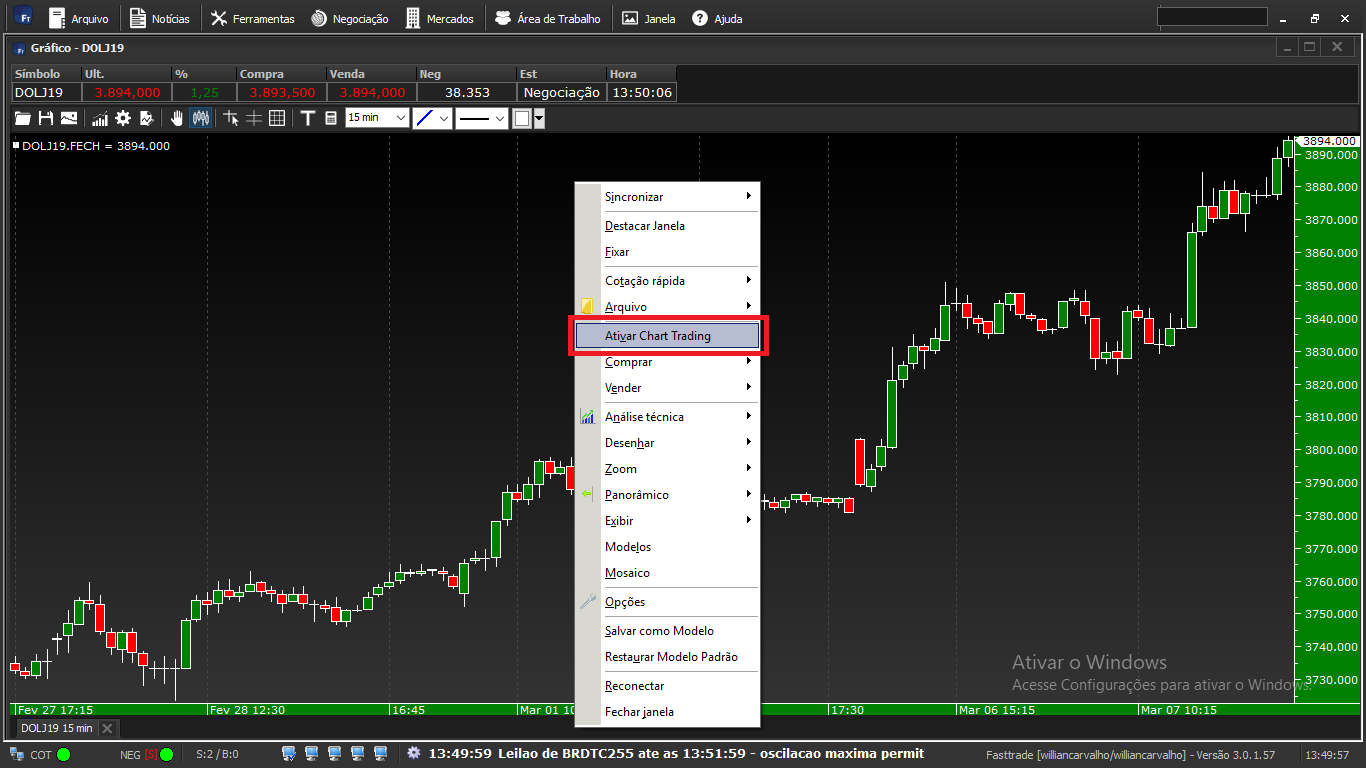Viewport: 1366px width, 768px height.
Task: Choose Destacar Janela in context menu
Action: [x=667, y=226]
